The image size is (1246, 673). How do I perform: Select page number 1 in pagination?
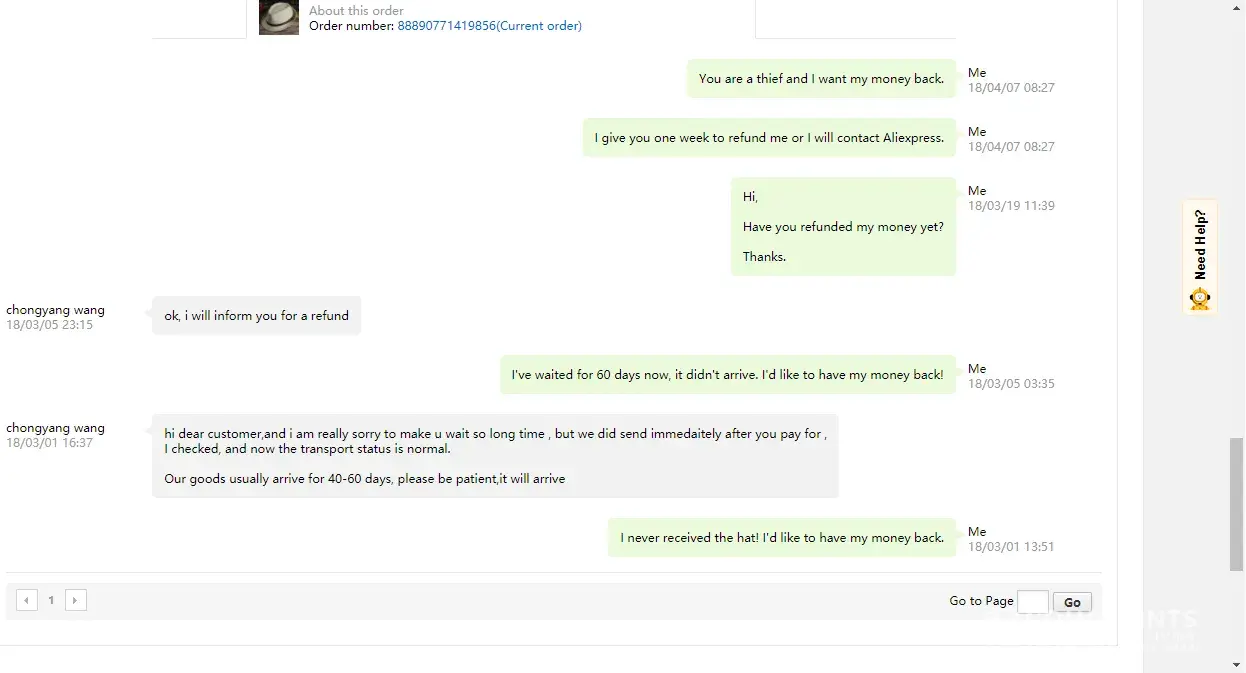click(x=51, y=601)
